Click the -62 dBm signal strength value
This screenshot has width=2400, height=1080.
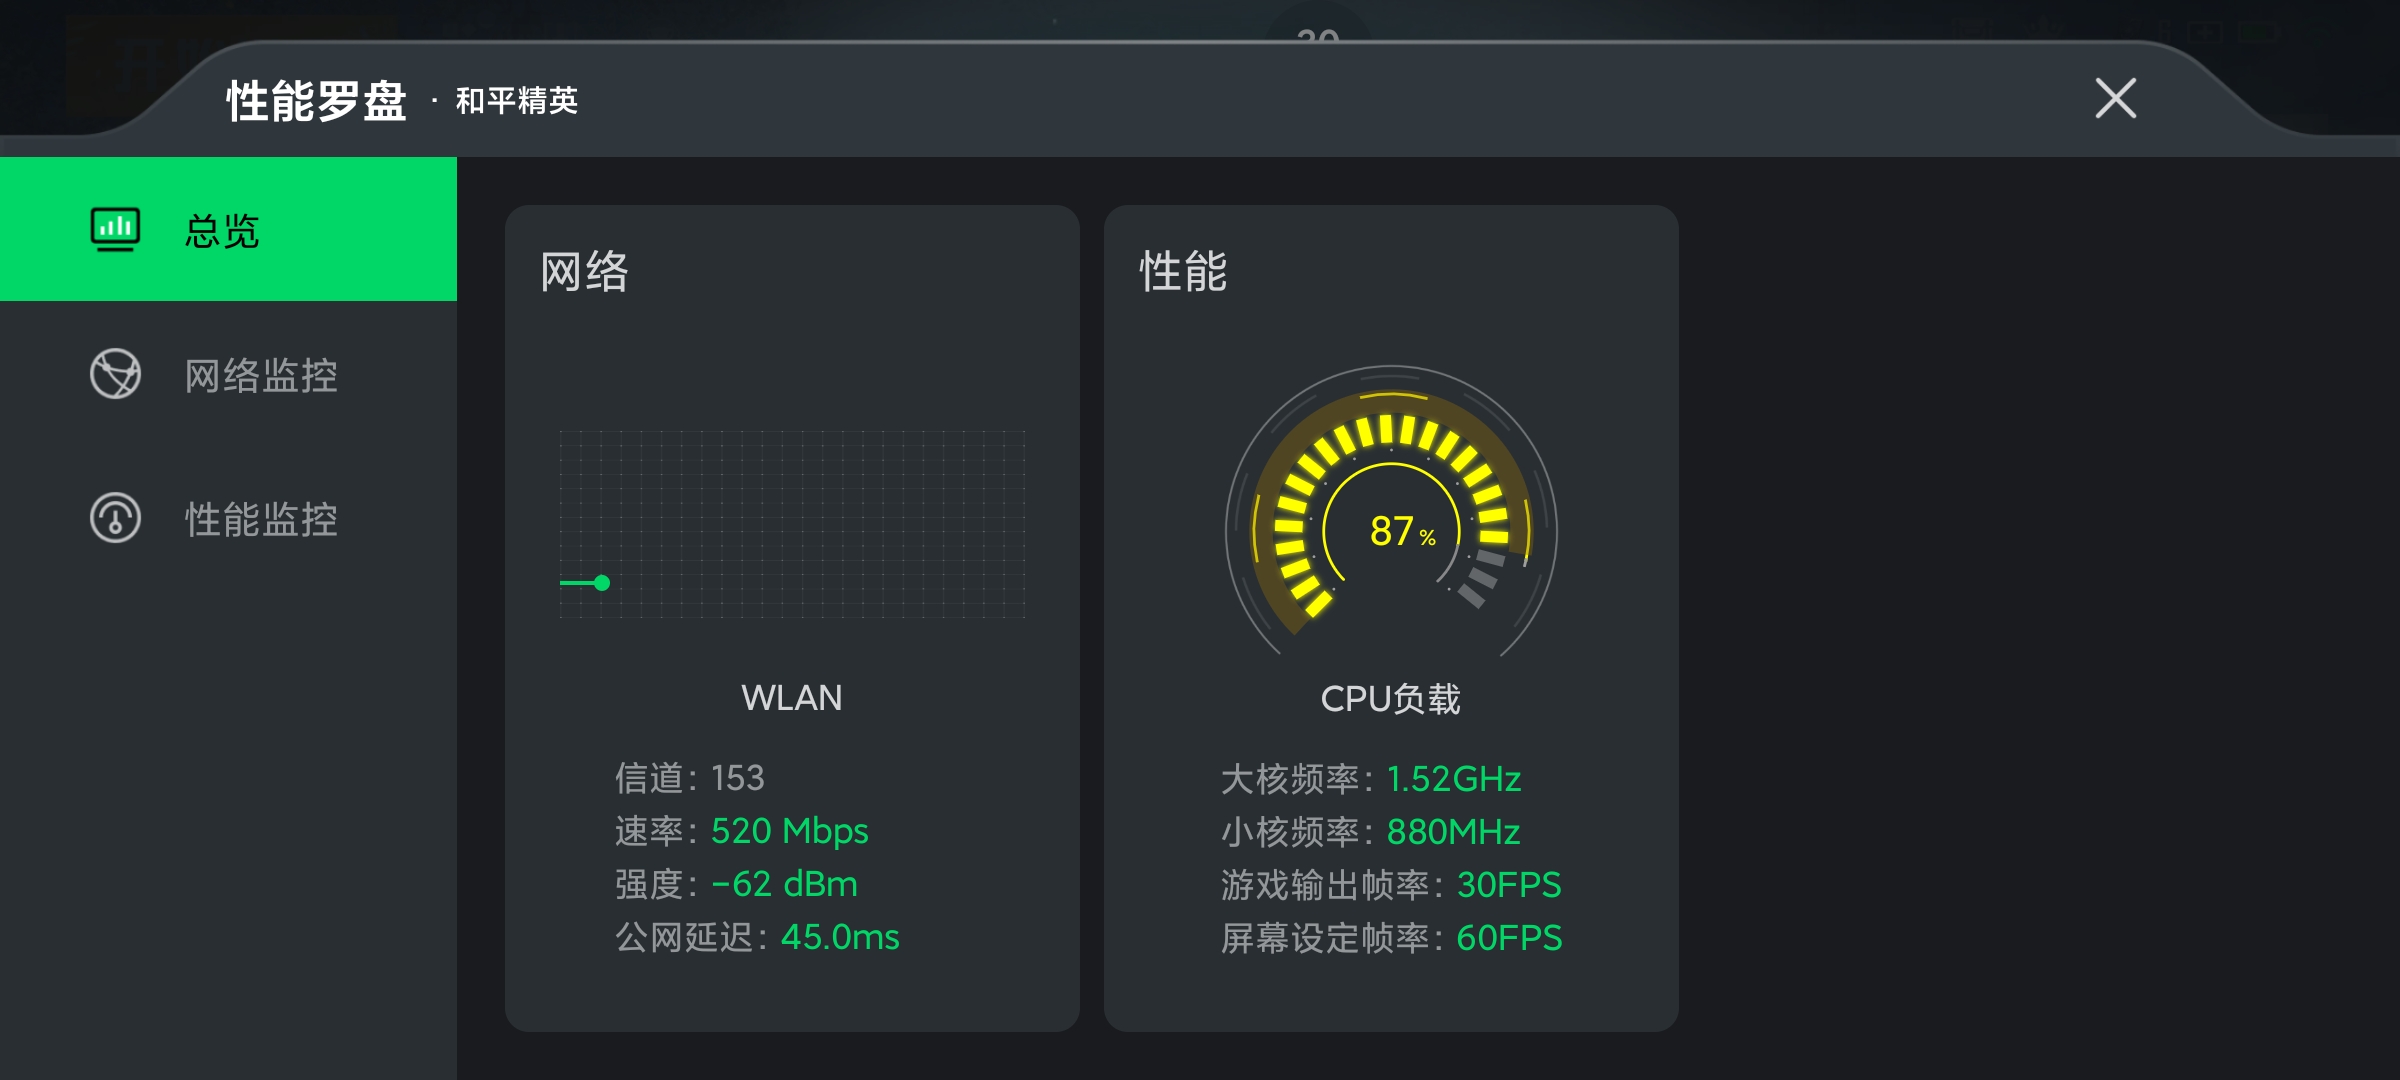(x=785, y=884)
